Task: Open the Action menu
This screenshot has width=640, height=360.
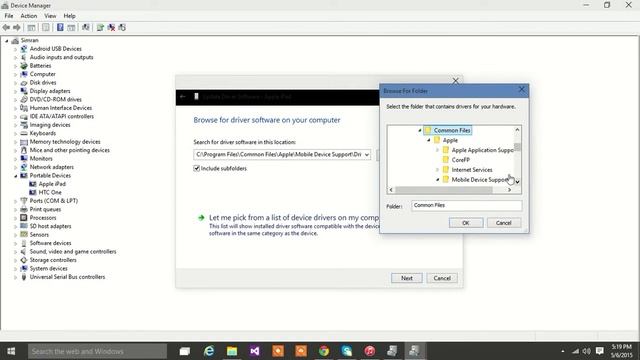Action: pos(29,16)
